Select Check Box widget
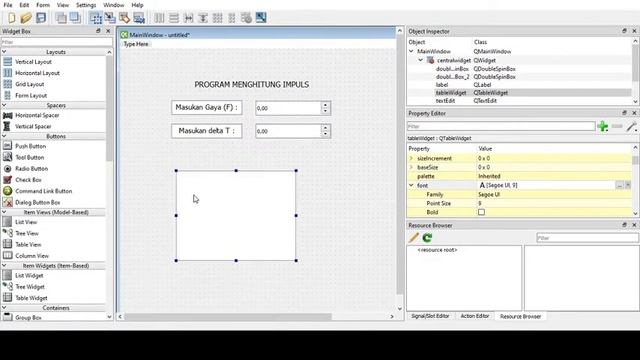The image size is (640, 360). 28,180
